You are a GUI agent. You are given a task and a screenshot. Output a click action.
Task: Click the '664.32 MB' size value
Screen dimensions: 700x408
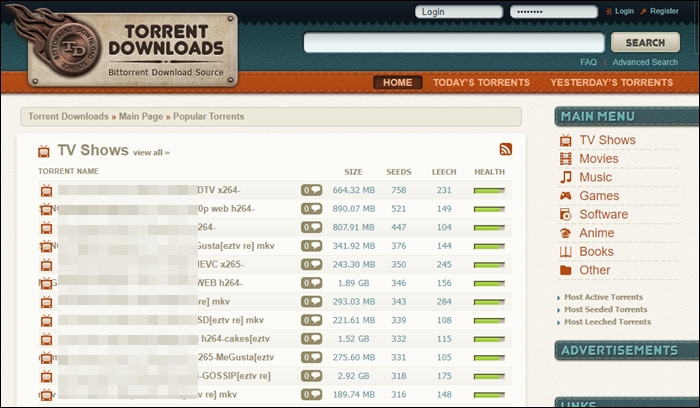354,190
